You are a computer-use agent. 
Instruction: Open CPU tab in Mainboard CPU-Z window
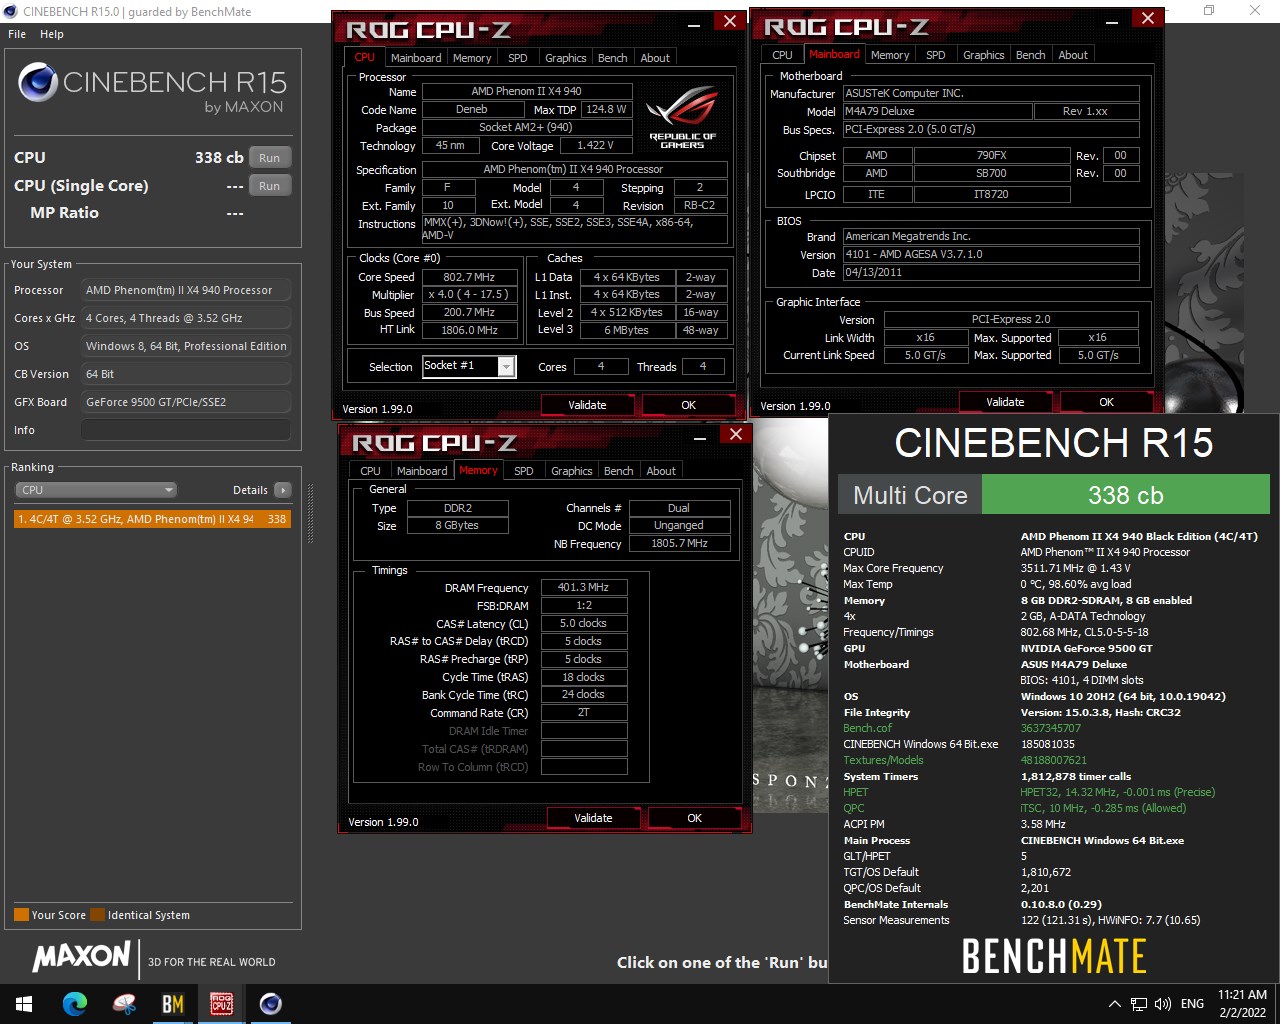click(x=783, y=55)
